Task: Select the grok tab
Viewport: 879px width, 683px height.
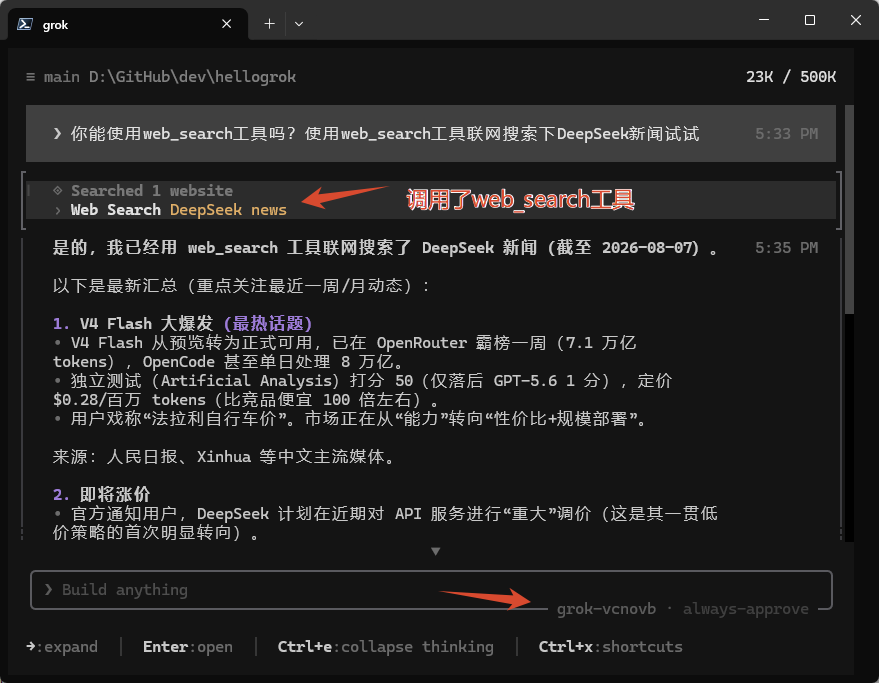Action: [x=128, y=24]
